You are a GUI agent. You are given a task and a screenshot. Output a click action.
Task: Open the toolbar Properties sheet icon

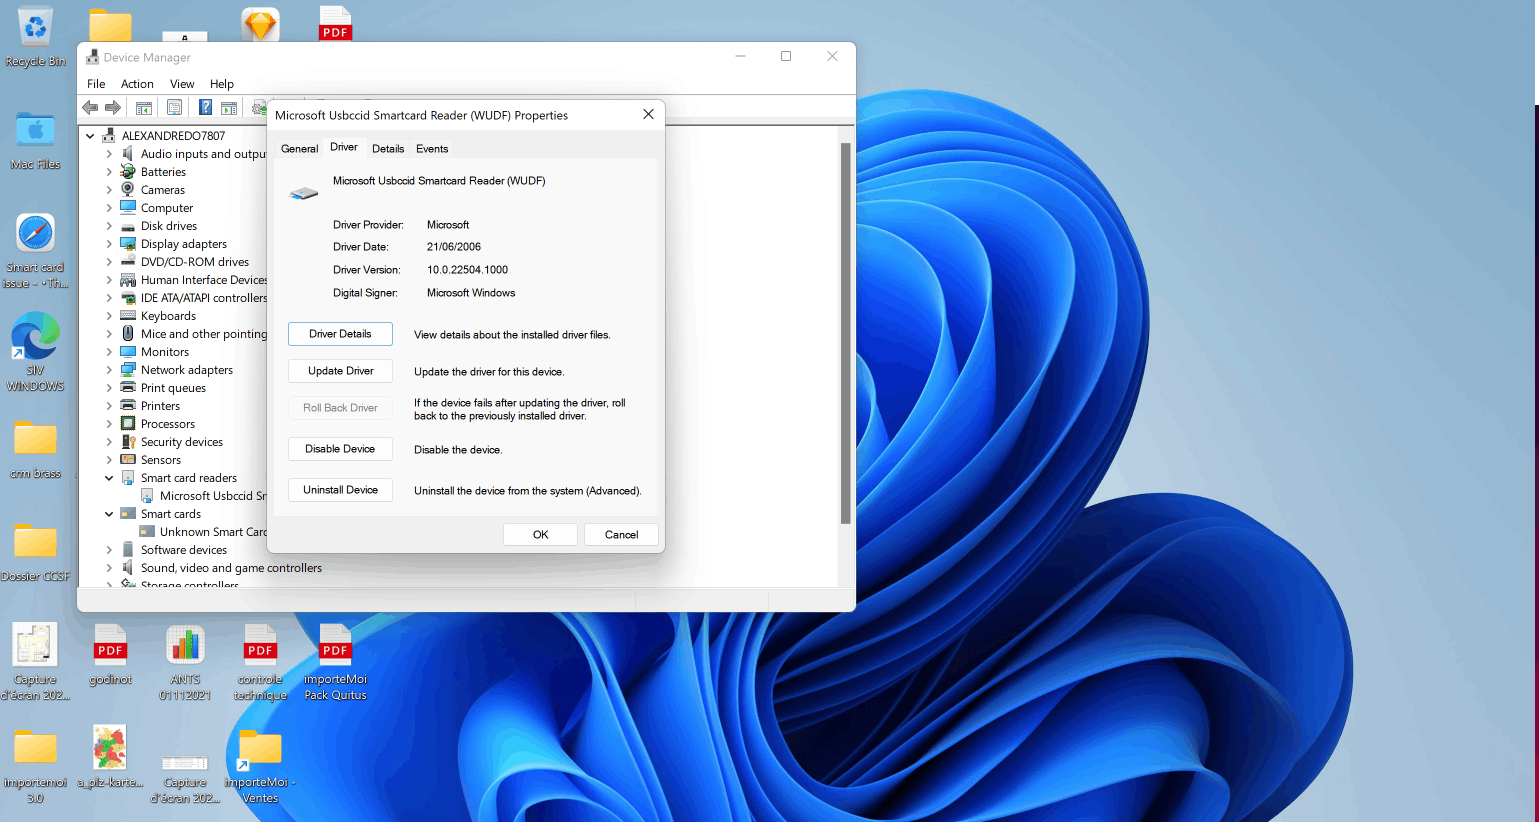(174, 108)
